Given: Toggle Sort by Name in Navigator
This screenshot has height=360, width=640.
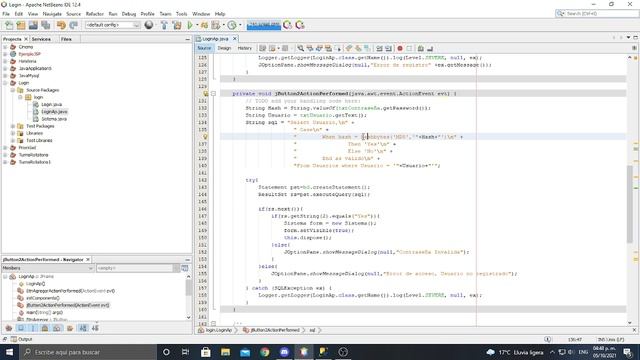Looking at the screenshot, I should coord(83,328).
